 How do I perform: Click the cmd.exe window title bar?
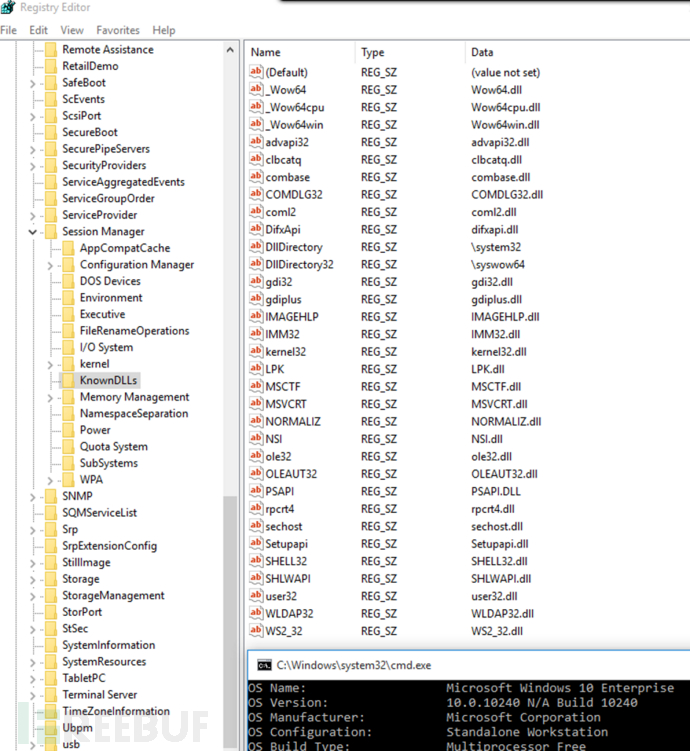pyautogui.click(x=469, y=665)
